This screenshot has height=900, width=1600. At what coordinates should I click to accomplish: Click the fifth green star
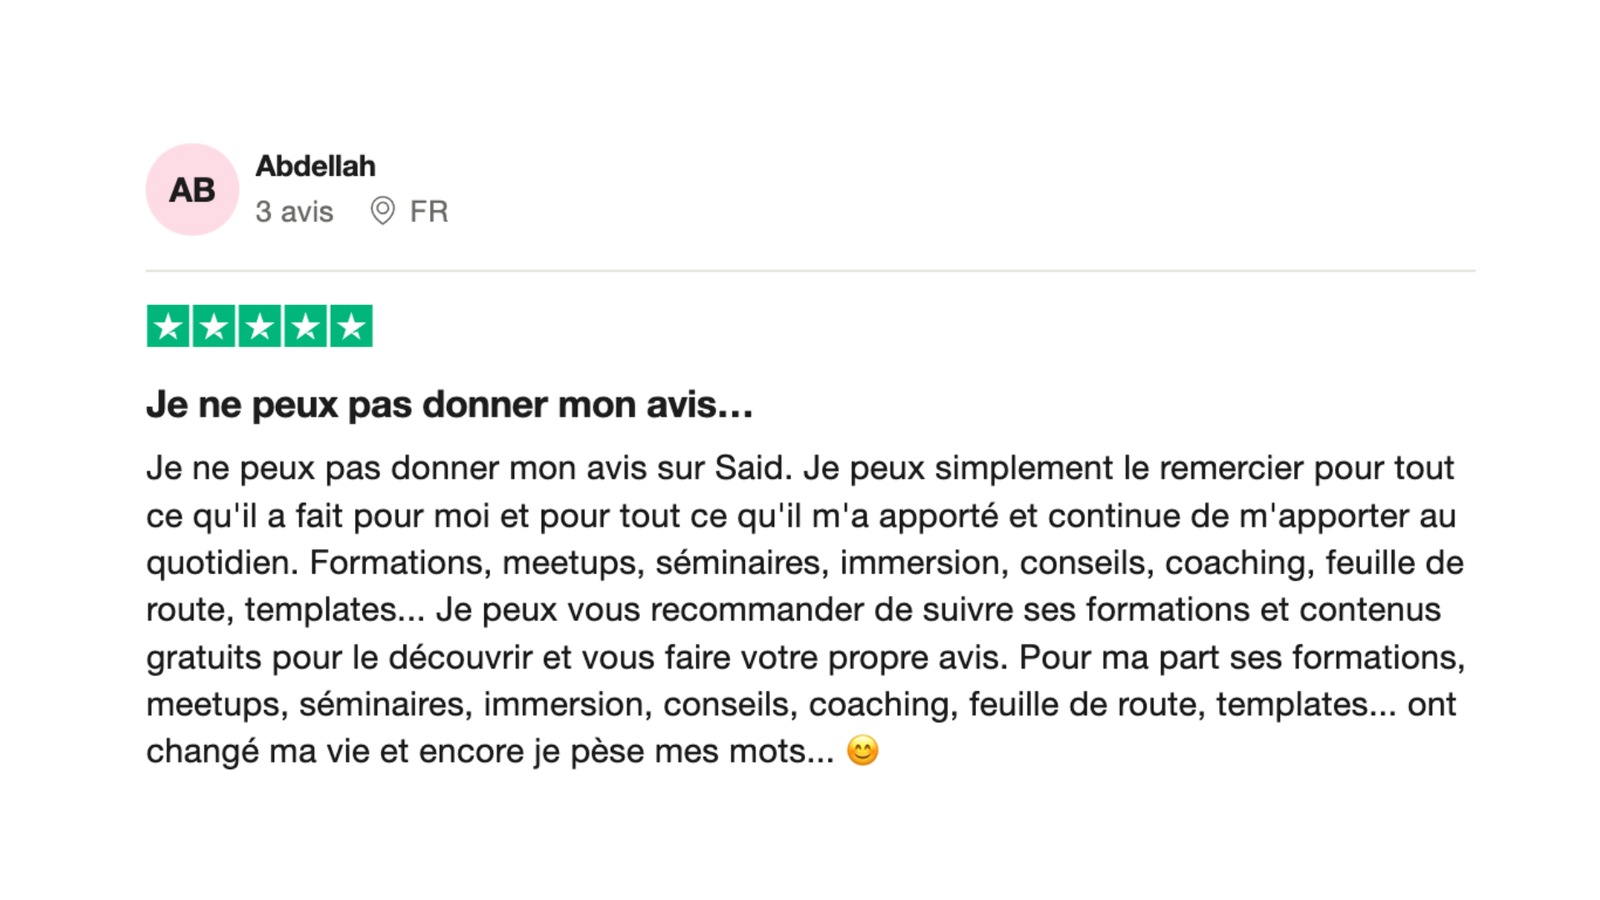pos(351,326)
